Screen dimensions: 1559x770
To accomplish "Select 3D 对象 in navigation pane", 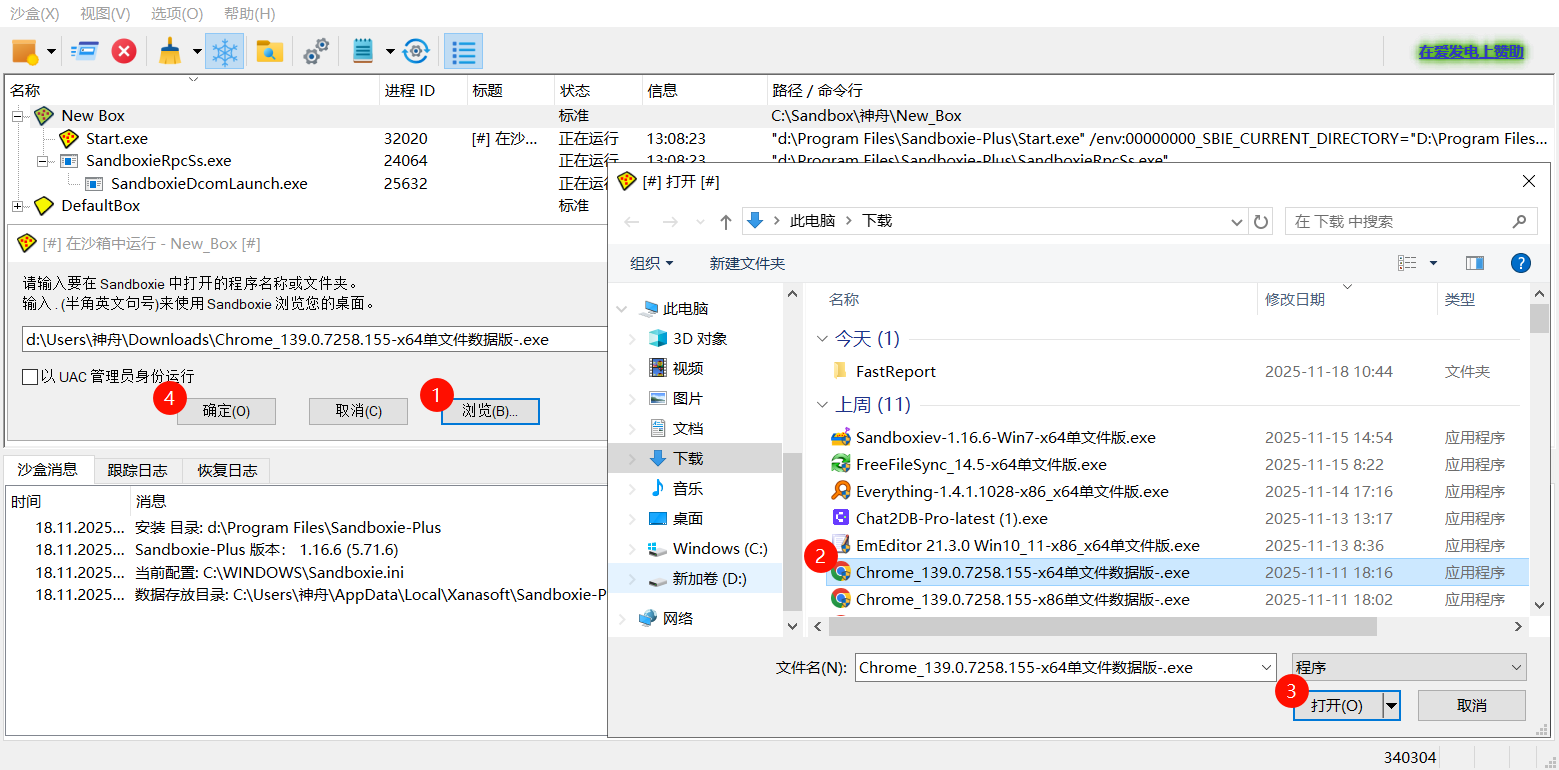I will click(x=699, y=339).
